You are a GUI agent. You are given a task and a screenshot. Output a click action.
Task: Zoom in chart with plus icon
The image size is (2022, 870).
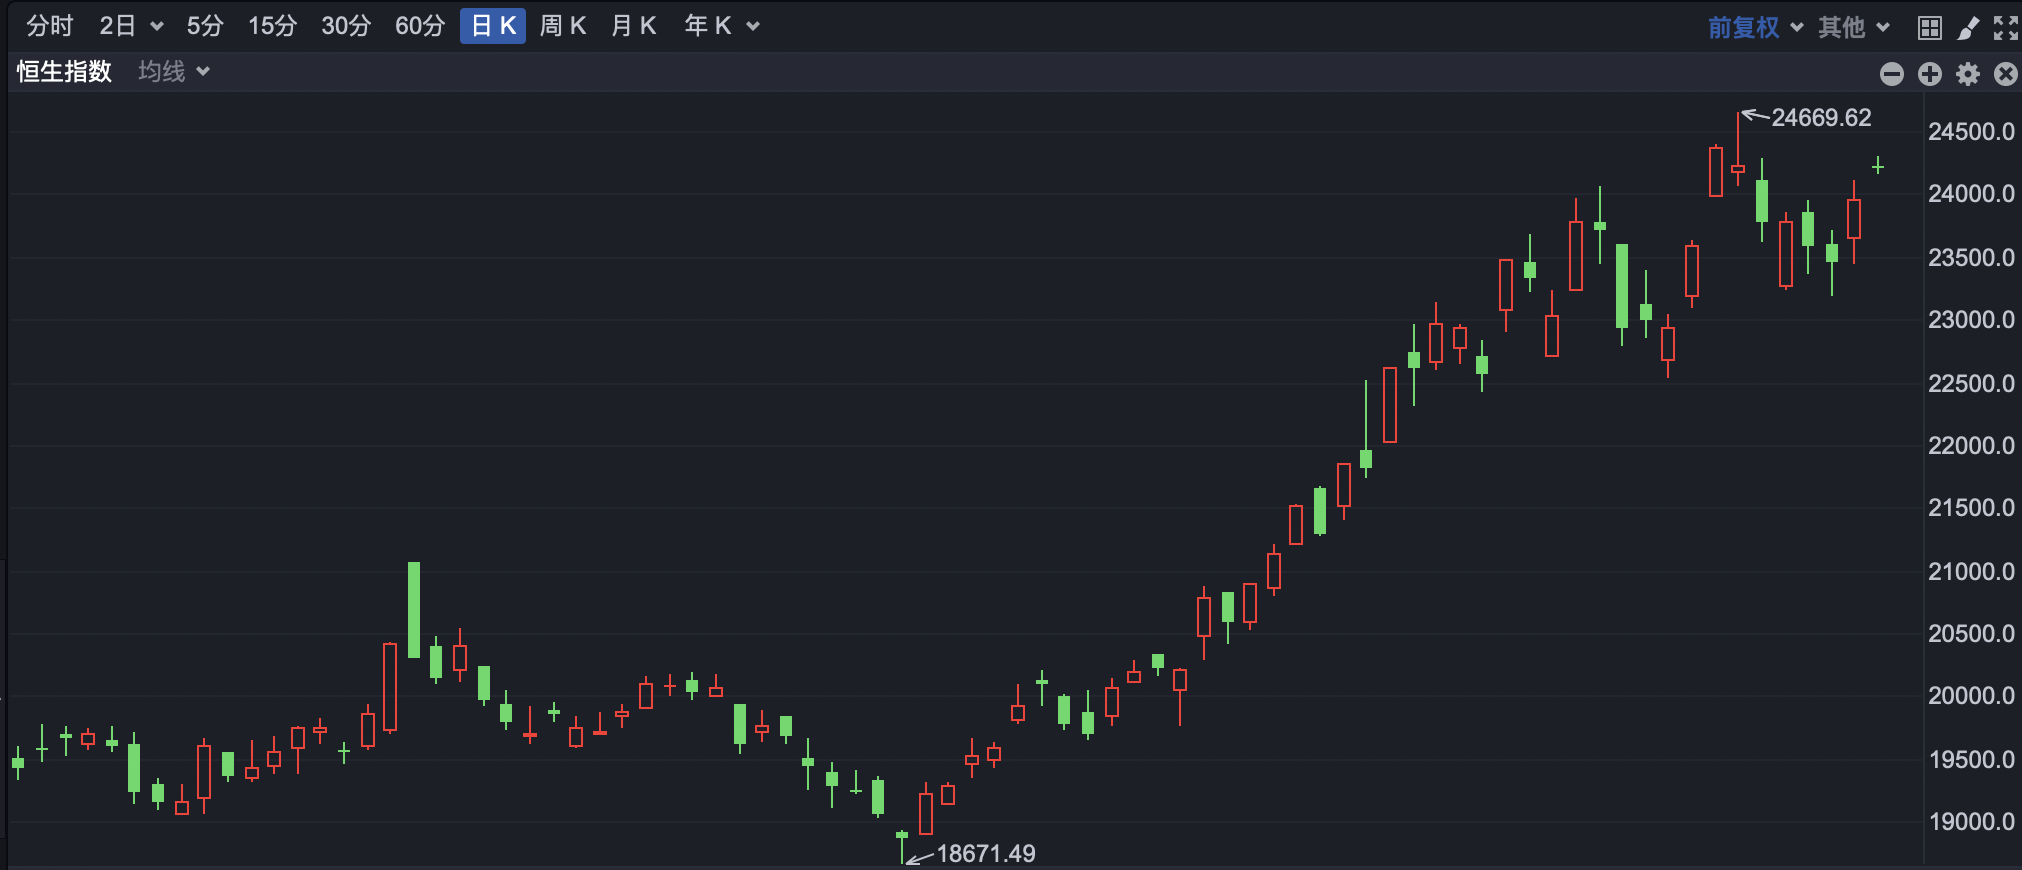tap(1930, 74)
